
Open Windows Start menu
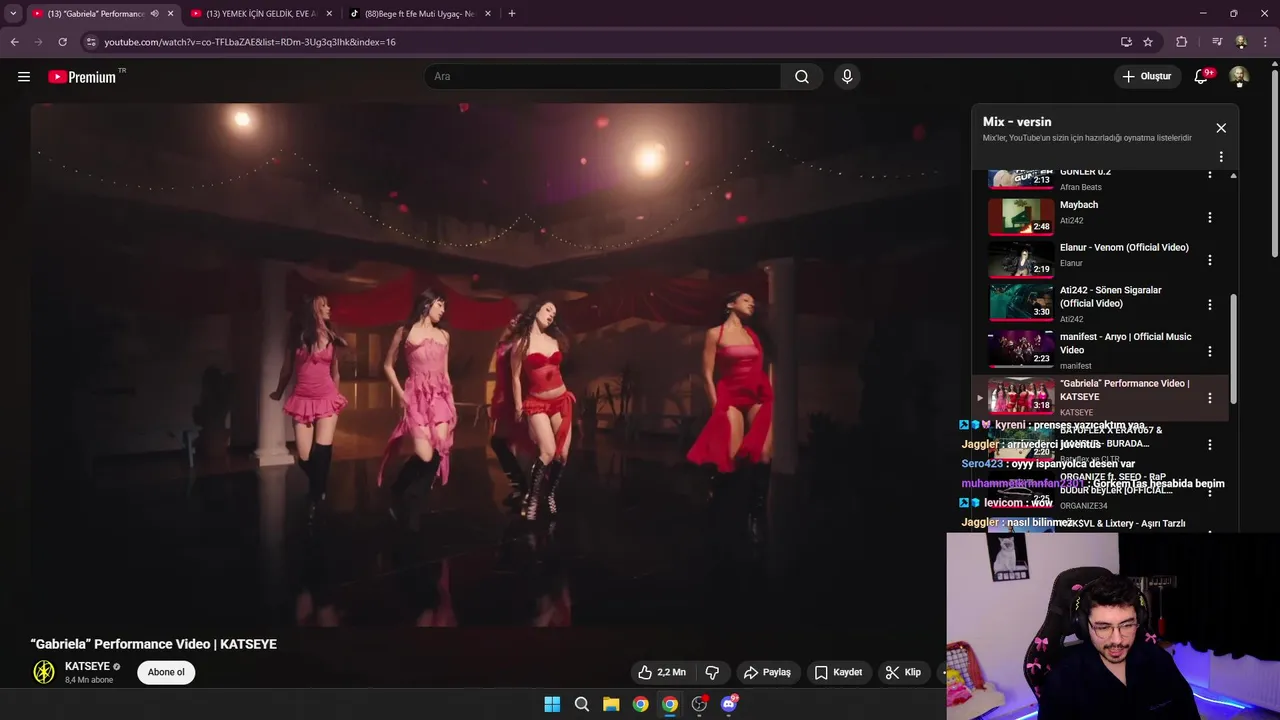pyautogui.click(x=552, y=704)
